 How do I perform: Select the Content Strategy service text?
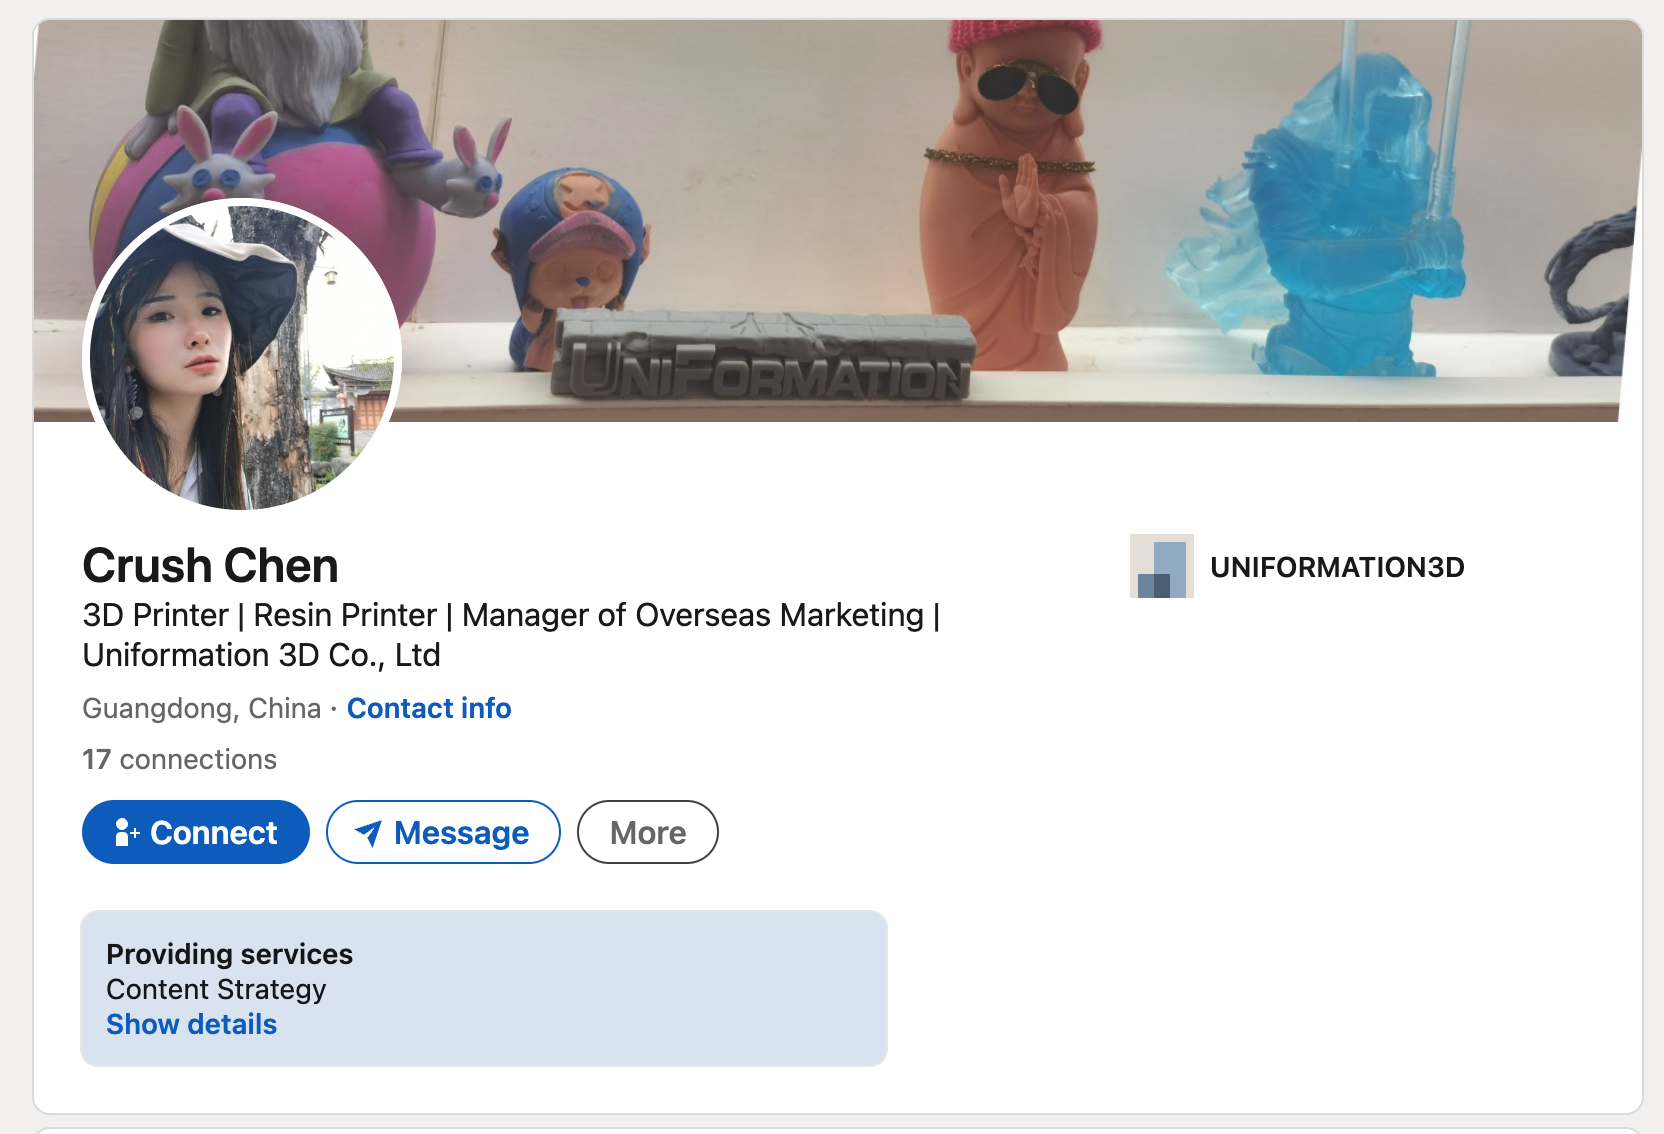coord(216,989)
